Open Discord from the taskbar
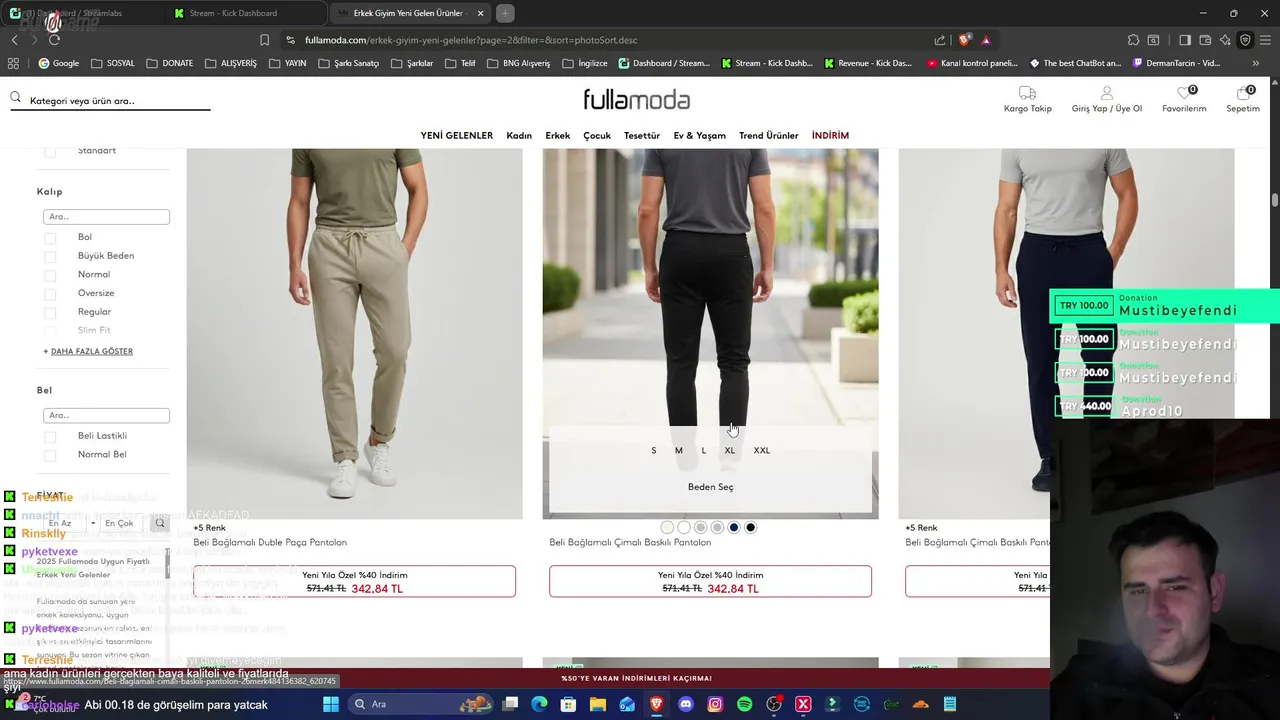The image size is (1280, 720). (685, 704)
